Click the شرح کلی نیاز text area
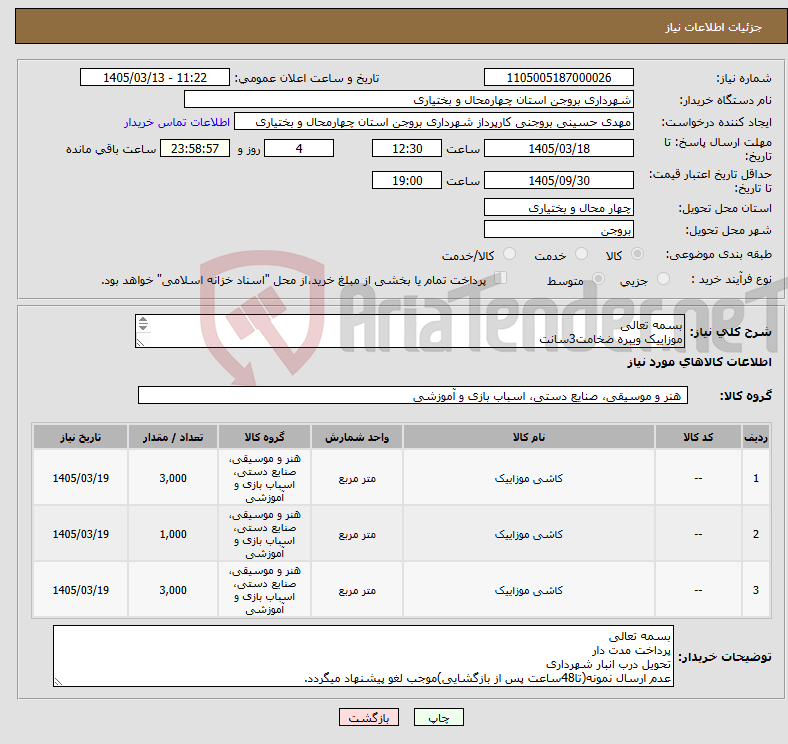This screenshot has height=744, width=788. (x=410, y=331)
